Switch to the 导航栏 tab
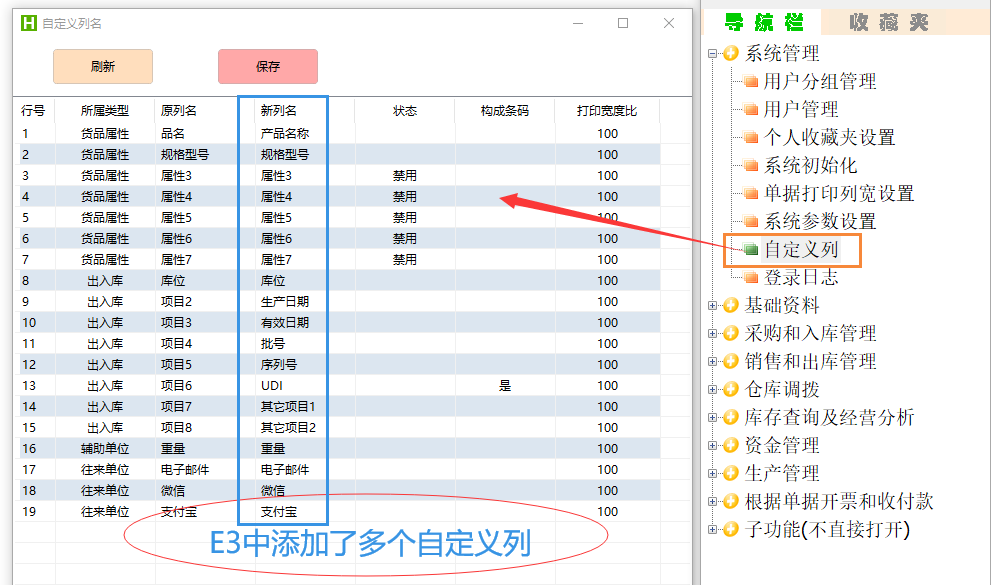The width and height of the screenshot is (991, 585). point(763,23)
